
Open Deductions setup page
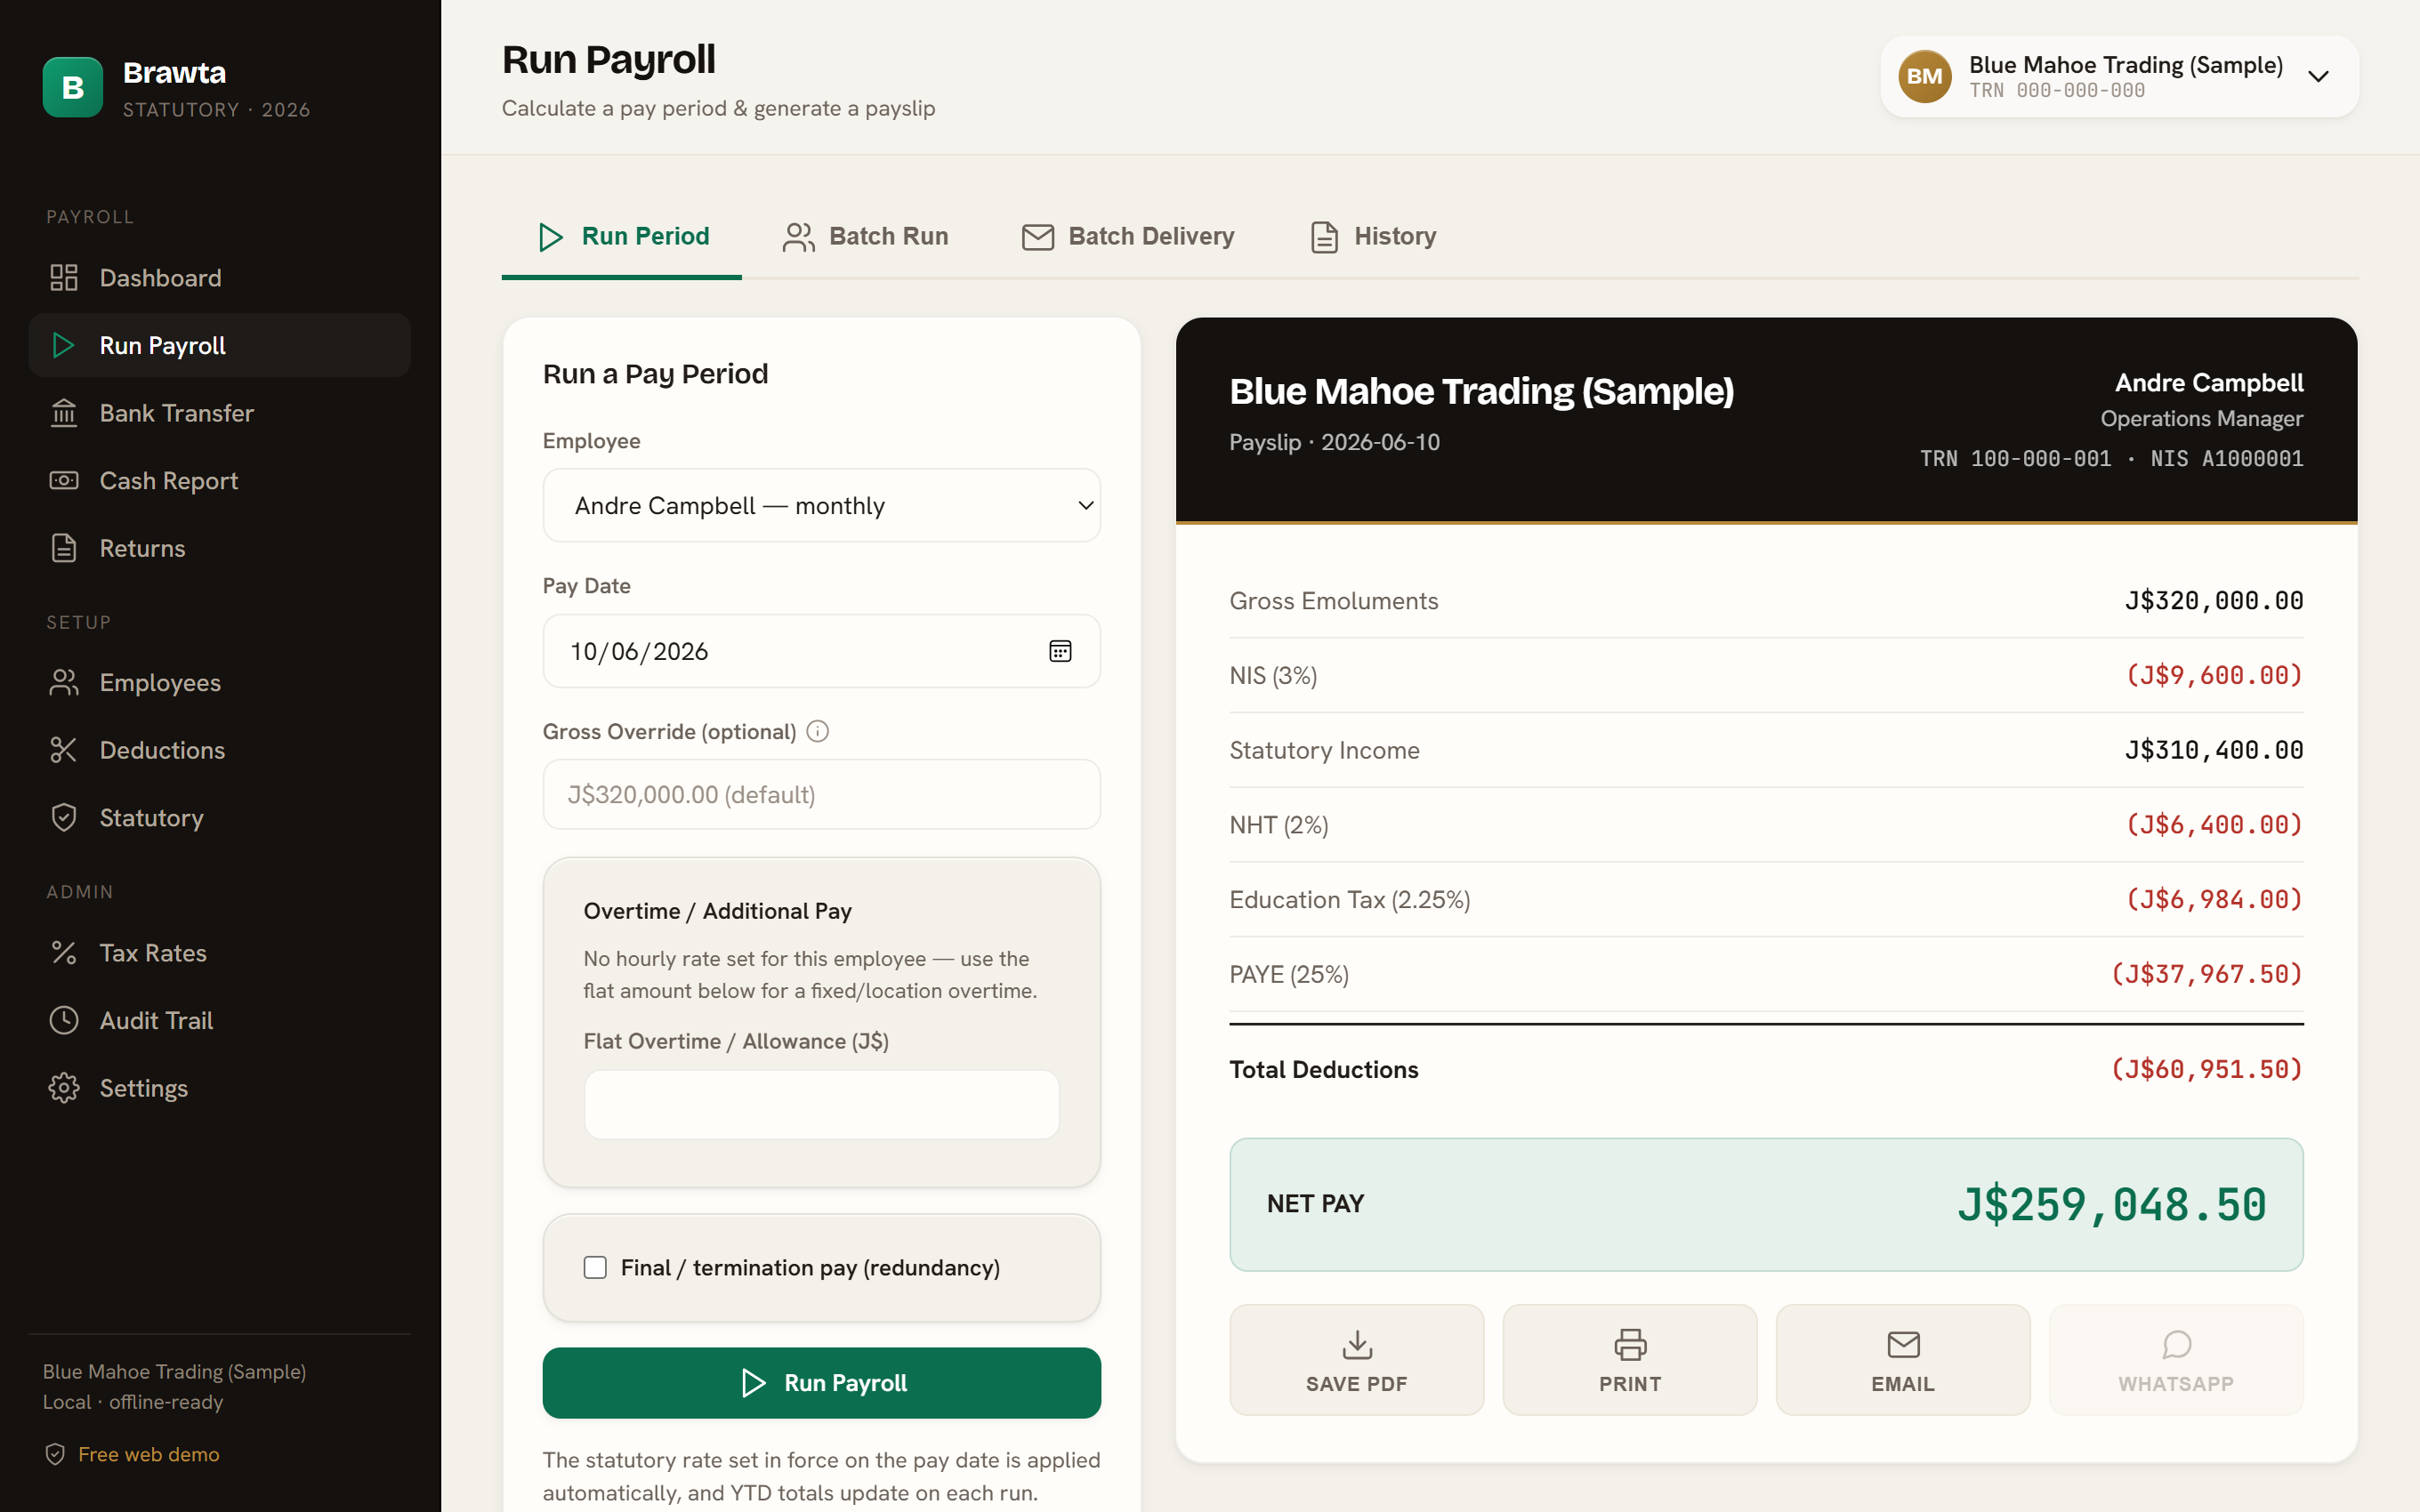219,750
